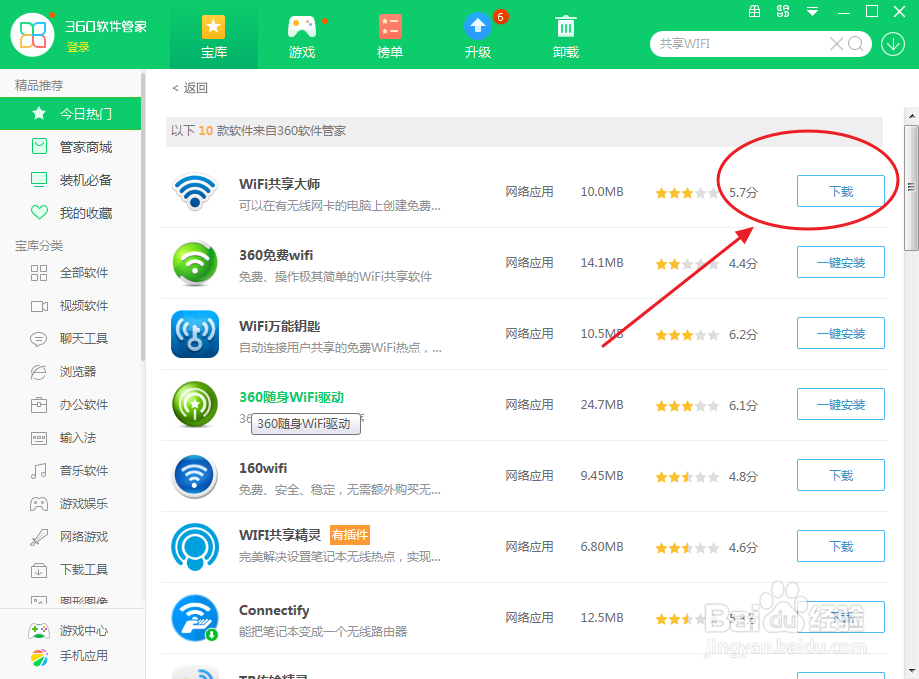This screenshot has width=919, height=679.
Task: Click 一键安装 for WiFi万能钥匙
Action: point(840,333)
